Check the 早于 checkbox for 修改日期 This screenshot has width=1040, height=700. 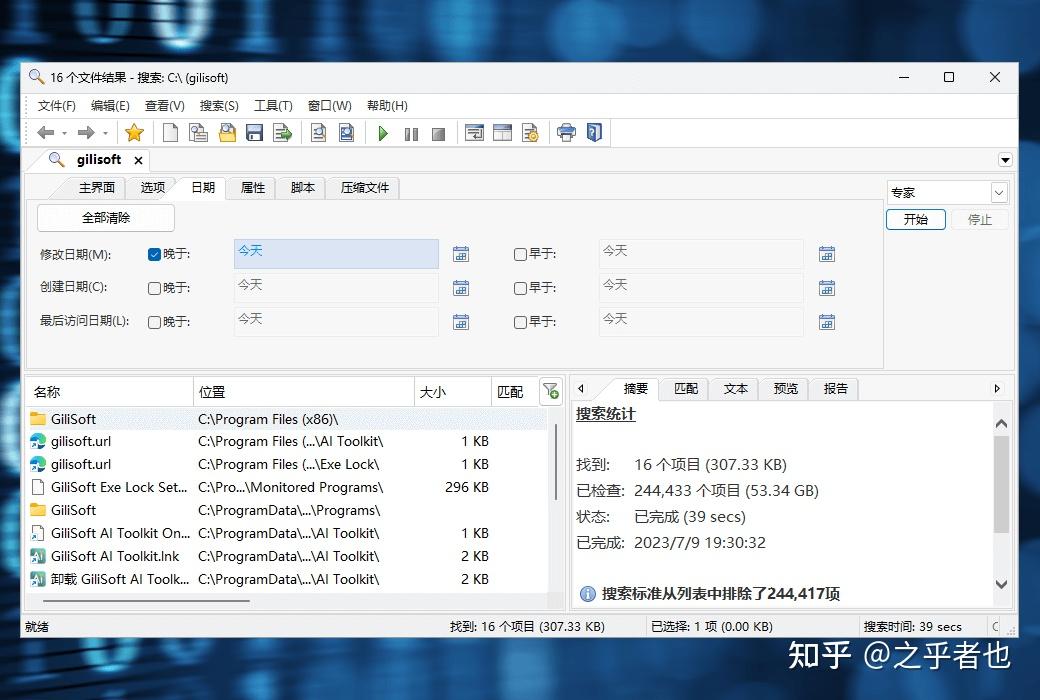pyautogui.click(x=519, y=253)
